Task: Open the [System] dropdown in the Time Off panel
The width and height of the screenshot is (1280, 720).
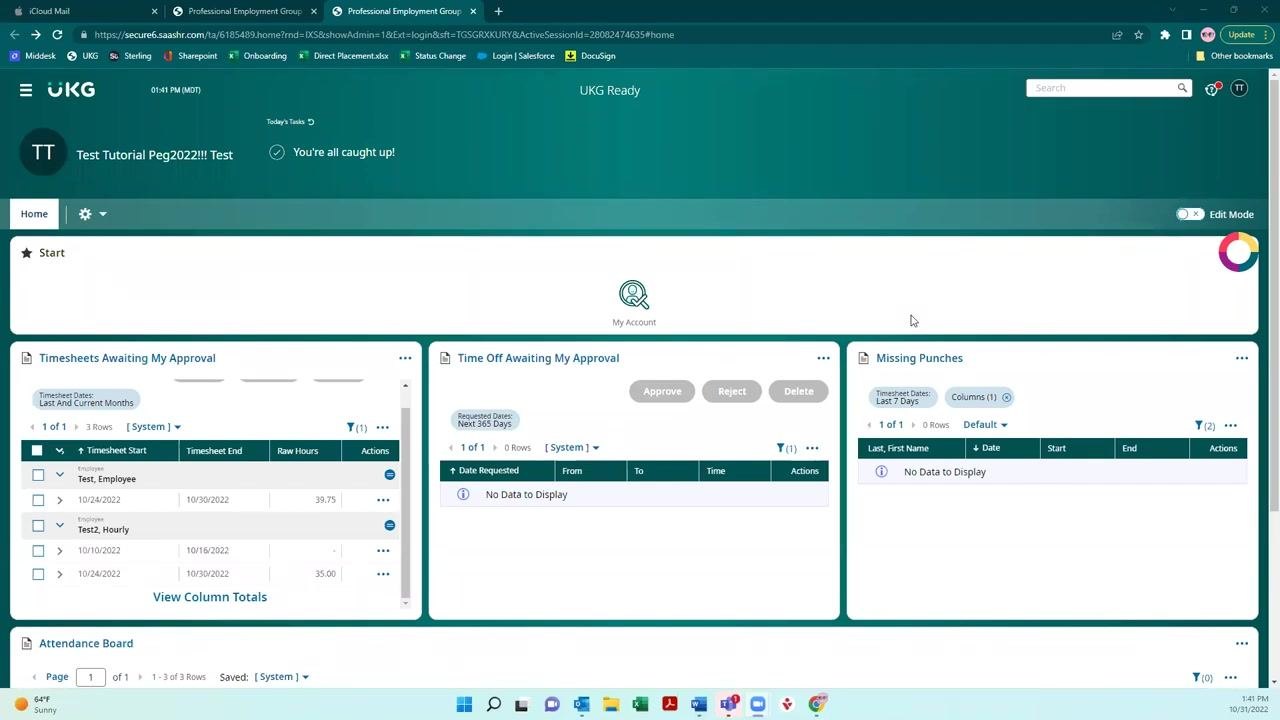Action: (572, 448)
